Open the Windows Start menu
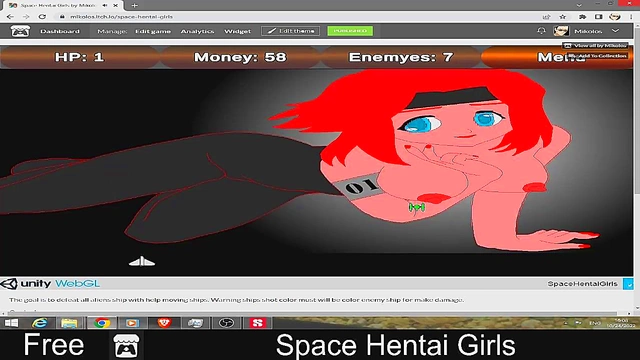Screen dimensions: 640x360 tap(11, 323)
